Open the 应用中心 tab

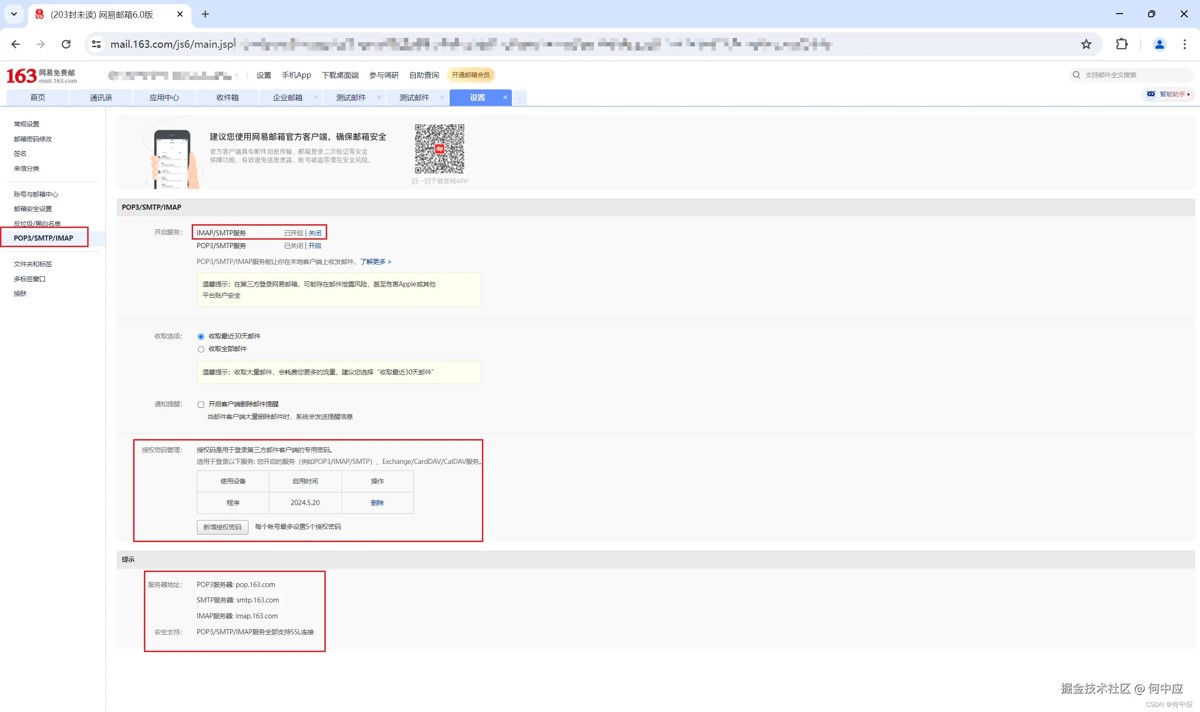[164, 98]
